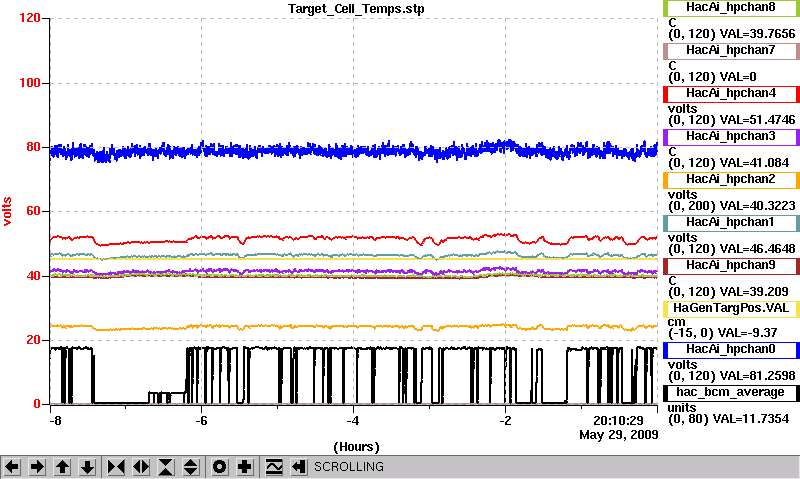The image size is (800, 479).
Task: Click the 120 y-axis tick label
Action: (x=30, y=18)
